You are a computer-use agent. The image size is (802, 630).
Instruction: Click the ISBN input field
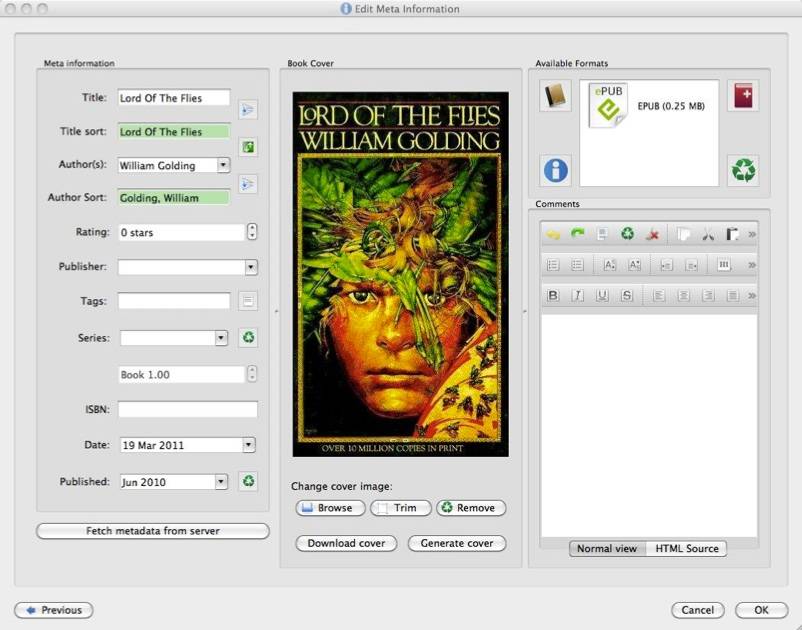tap(187, 409)
